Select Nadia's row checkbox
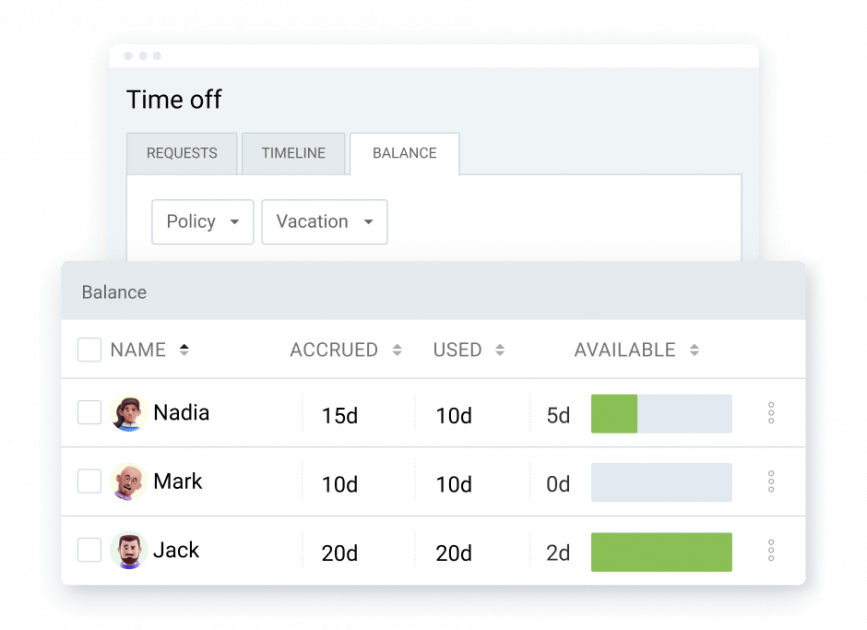867x630 pixels. click(90, 413)
